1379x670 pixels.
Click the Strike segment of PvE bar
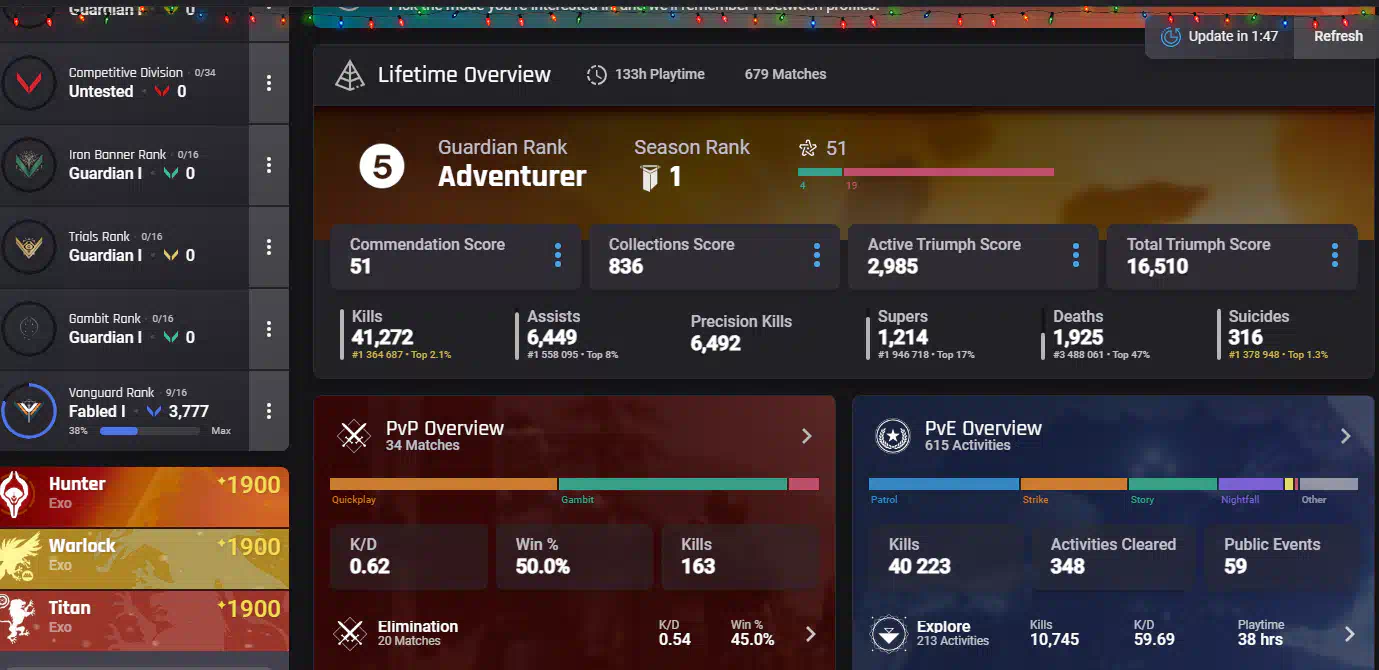pos(1074,484)
